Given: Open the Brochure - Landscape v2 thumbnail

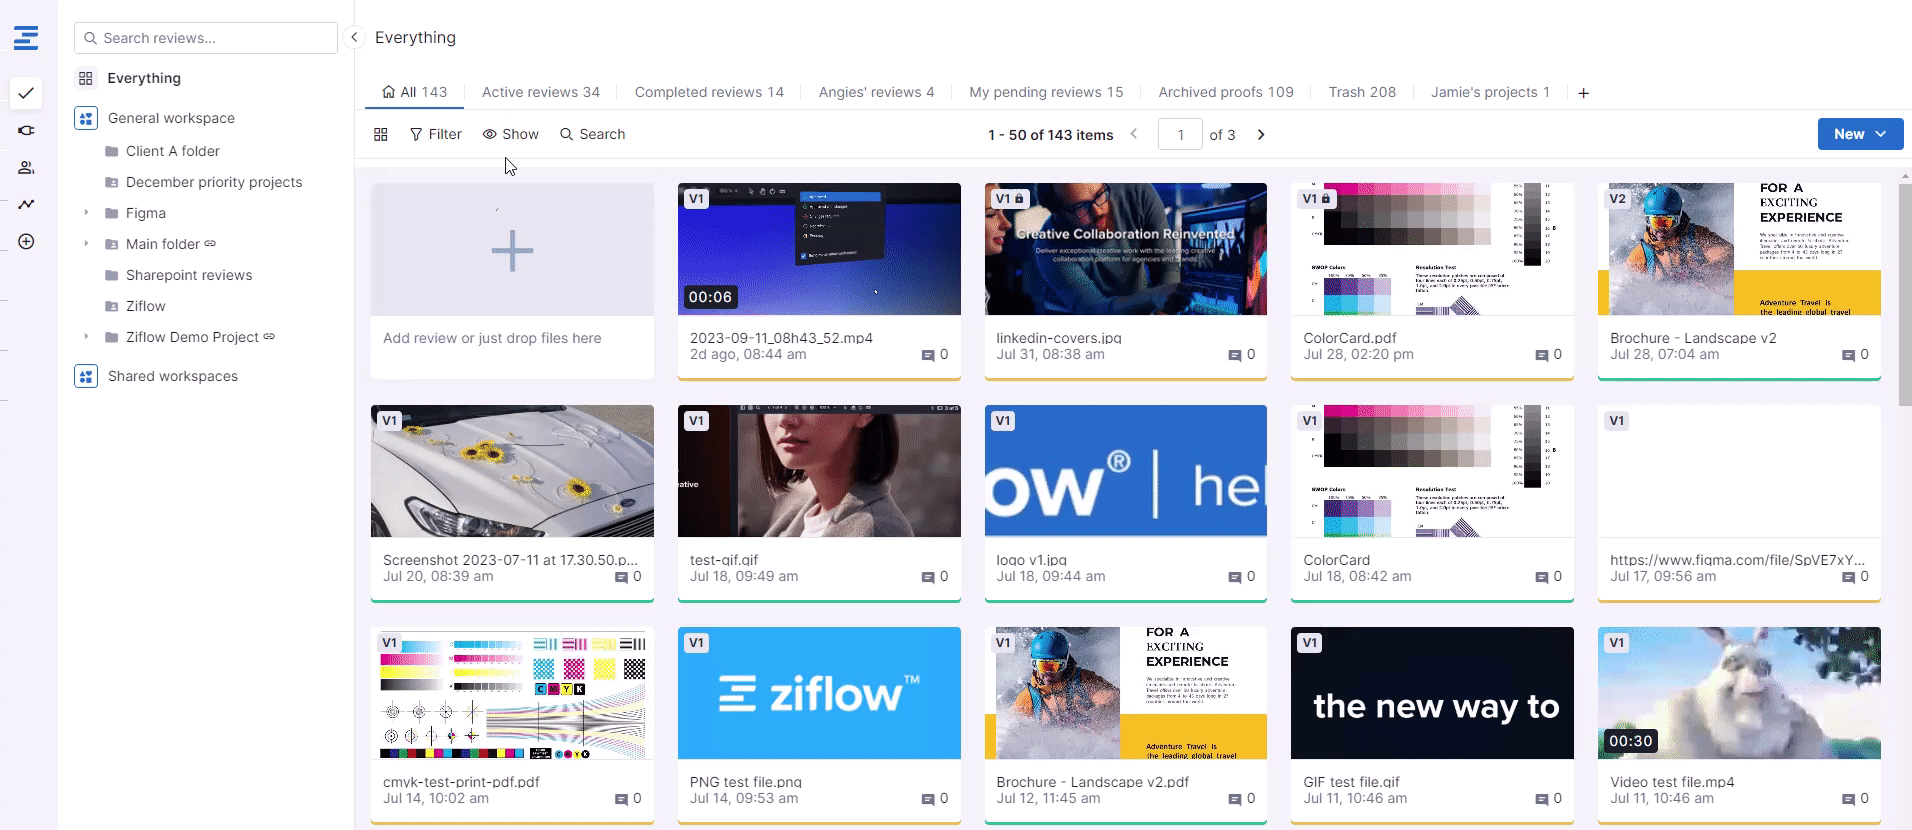Looking at the screenshot, I should pyautogui.click(x=1738, y=249).
